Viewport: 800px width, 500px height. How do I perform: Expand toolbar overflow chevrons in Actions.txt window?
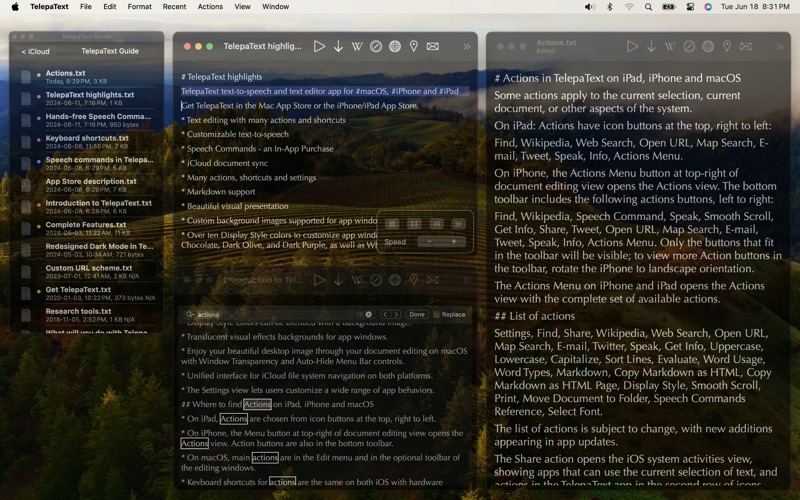(x=780, y=46)
